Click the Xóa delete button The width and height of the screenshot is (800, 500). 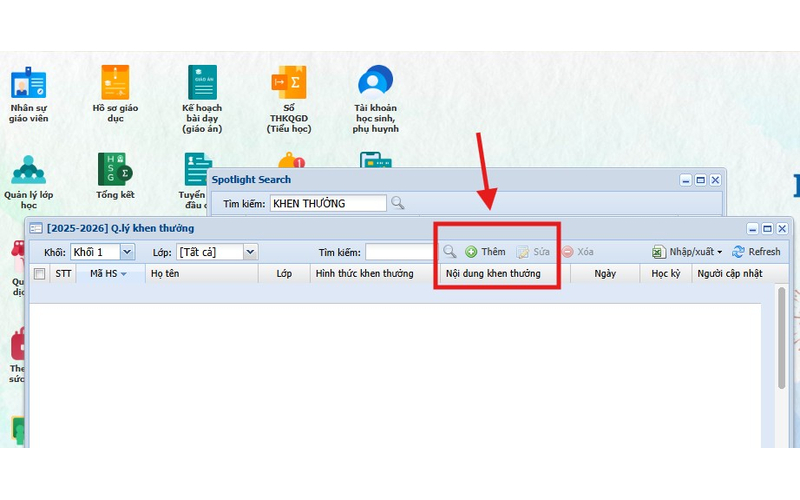coord(578,252)
